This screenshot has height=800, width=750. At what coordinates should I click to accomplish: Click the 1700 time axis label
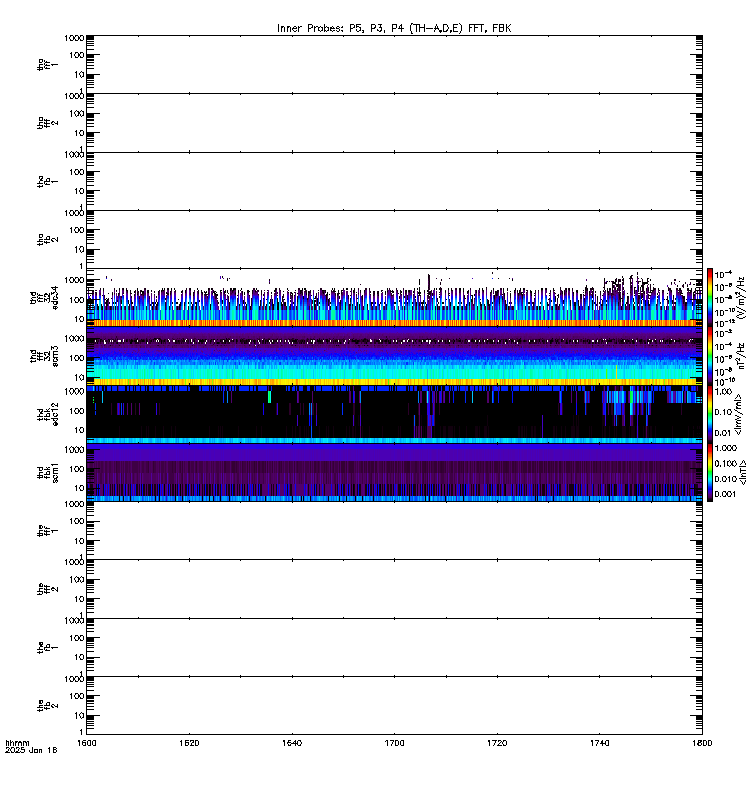(394, 743)
